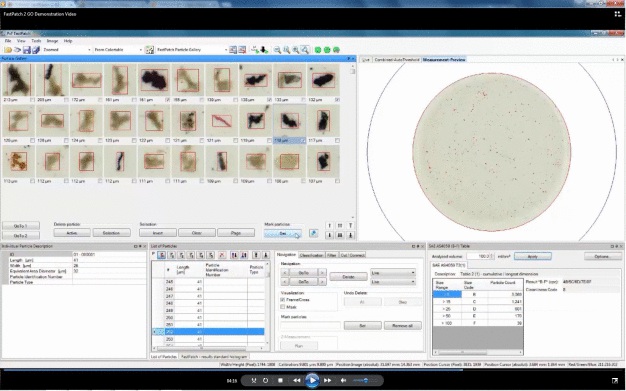This screenshot has height=391, width=626.
Task: Click the red X icon in List of Particles toolbar
Action: pos(222,255)
